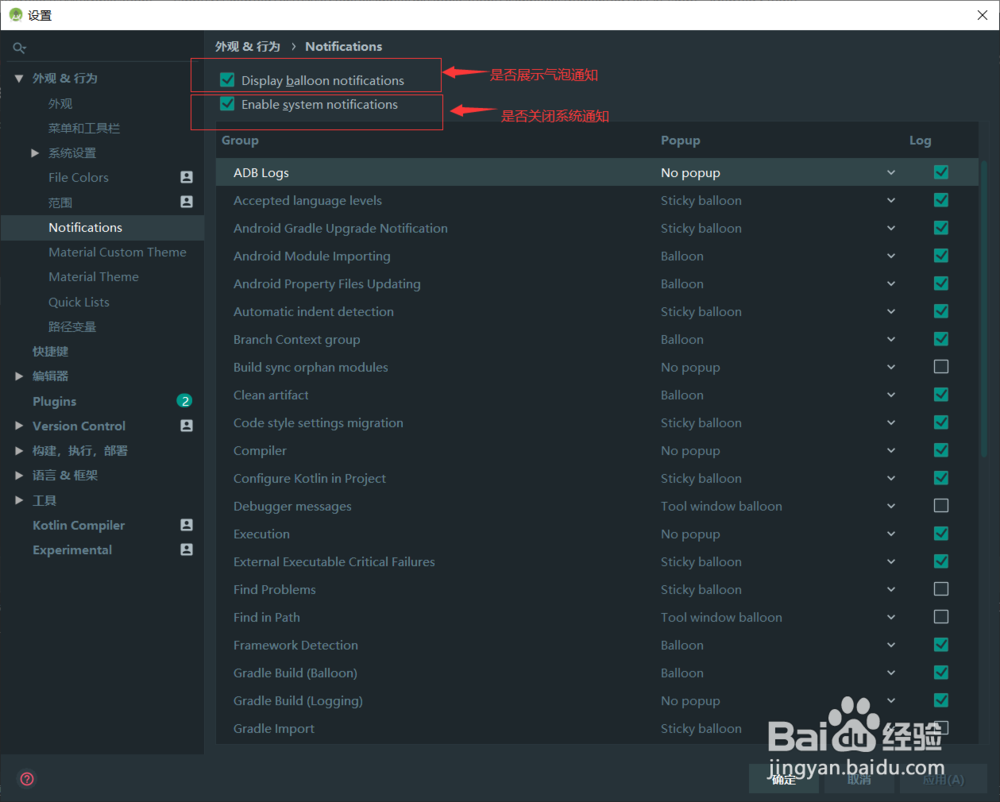
Task: Open 快捷键 settings page
Action: tap(50, 351)
